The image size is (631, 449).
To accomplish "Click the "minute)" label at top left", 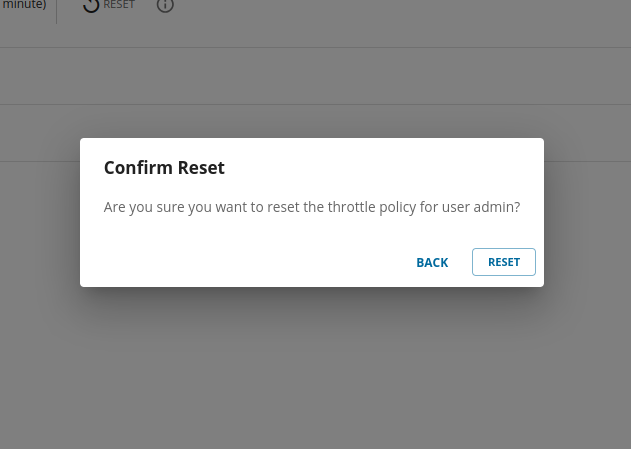I will 24,5.
